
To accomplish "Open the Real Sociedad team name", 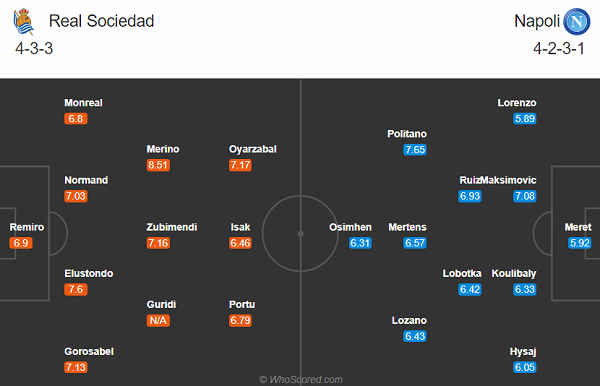I will click(x=101, y=21).
